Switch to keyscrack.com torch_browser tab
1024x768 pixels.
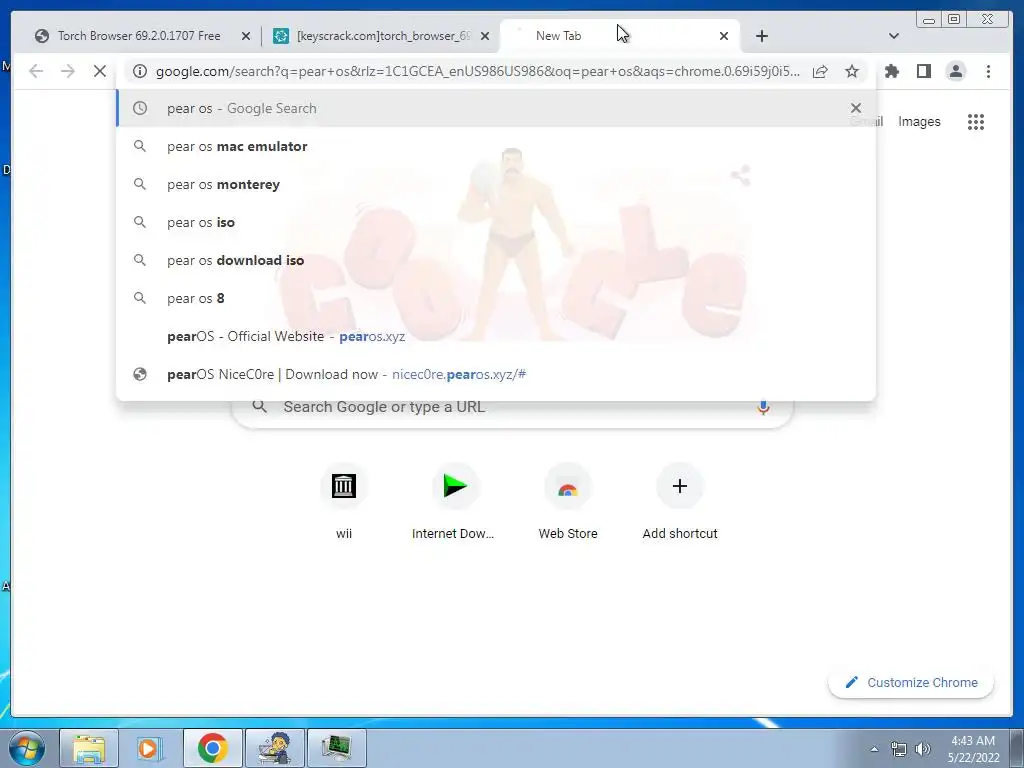[382, 36]
